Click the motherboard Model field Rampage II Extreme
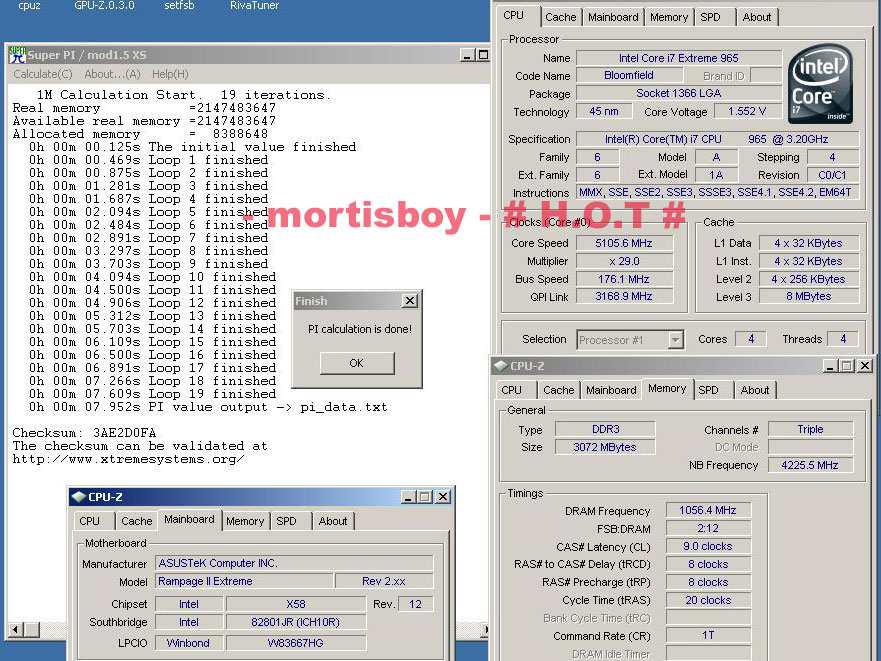 (243, 581)
